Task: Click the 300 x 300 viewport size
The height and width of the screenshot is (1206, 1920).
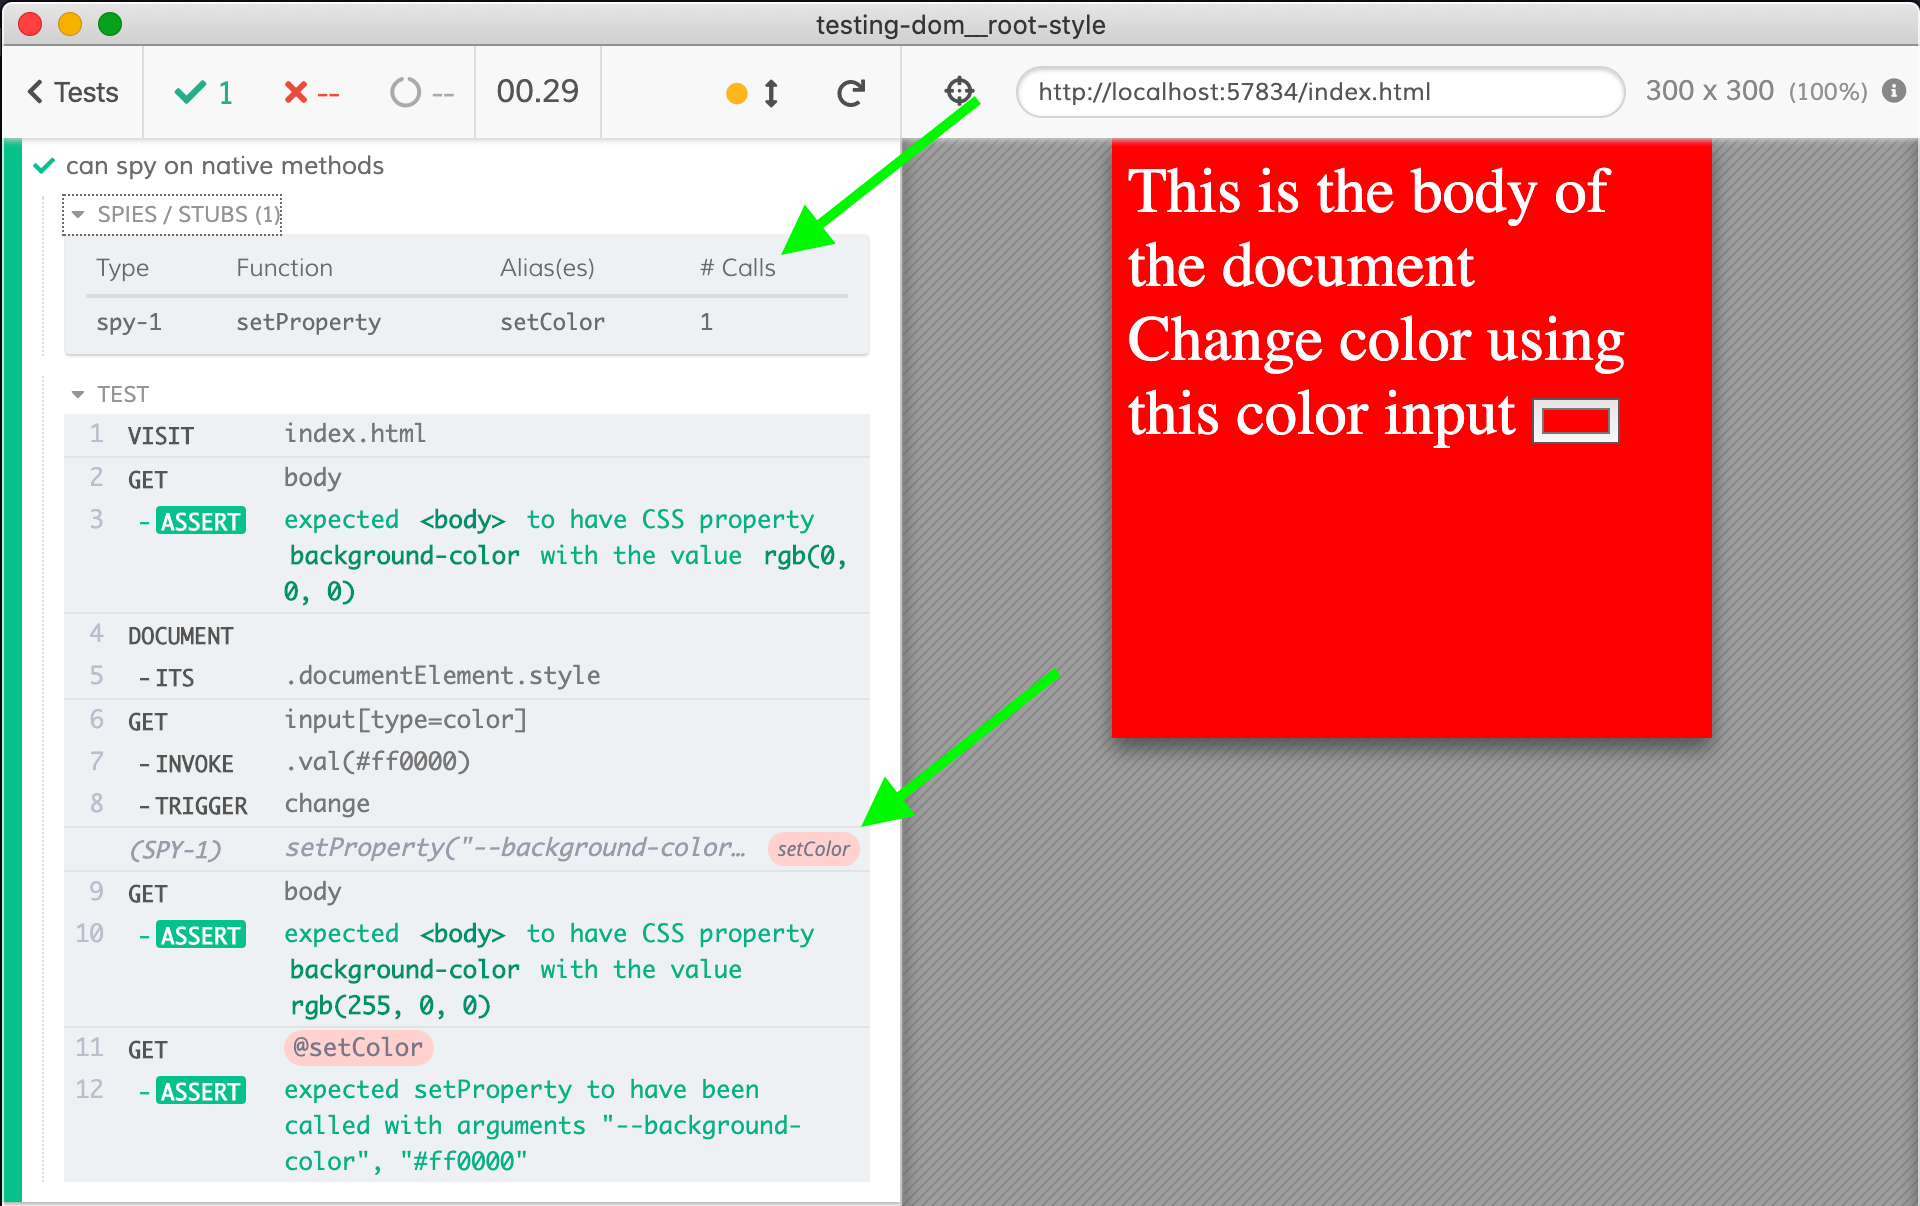Action: 1709,91
